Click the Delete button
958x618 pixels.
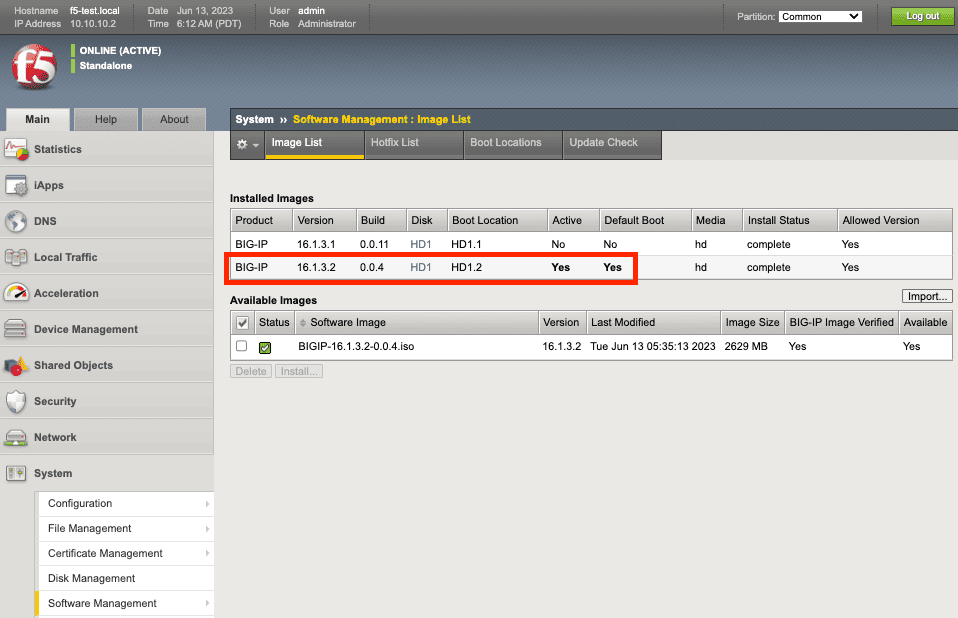(250, 371)
